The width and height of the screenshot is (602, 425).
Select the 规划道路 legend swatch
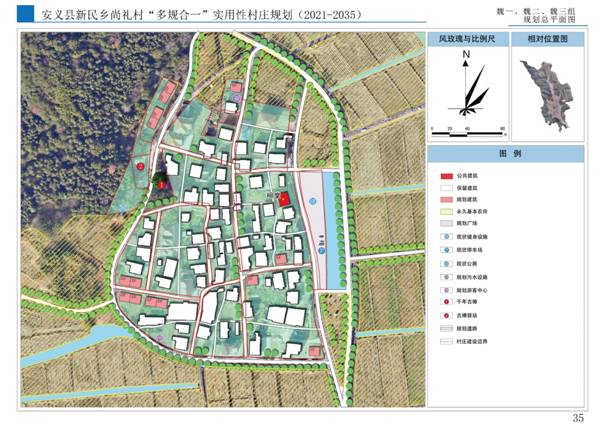click(447, 329)
